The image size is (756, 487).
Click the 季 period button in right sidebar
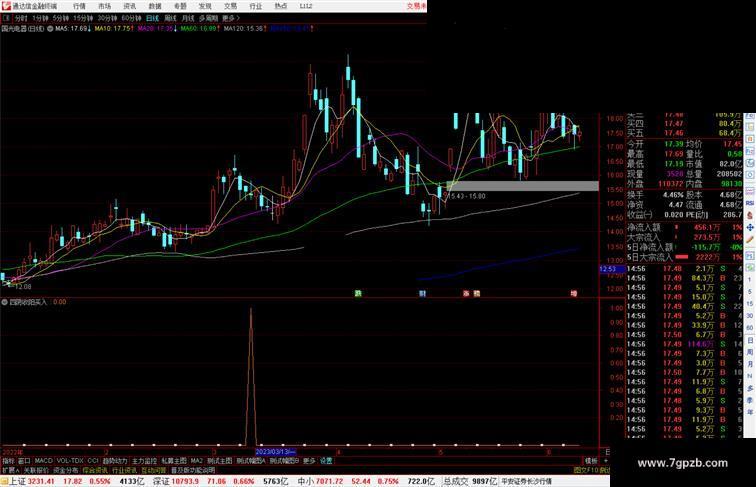(x=750, y=400)
